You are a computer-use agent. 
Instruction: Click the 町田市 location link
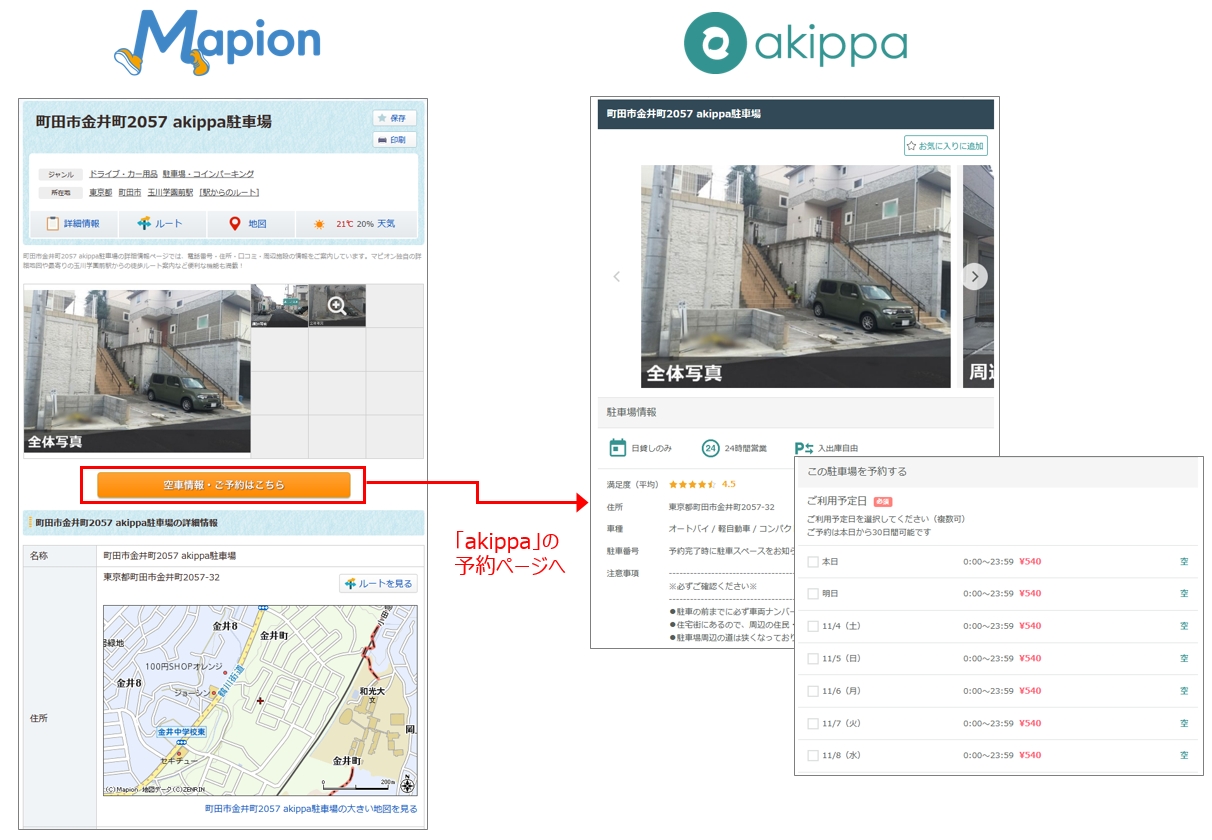coord(130,192)
